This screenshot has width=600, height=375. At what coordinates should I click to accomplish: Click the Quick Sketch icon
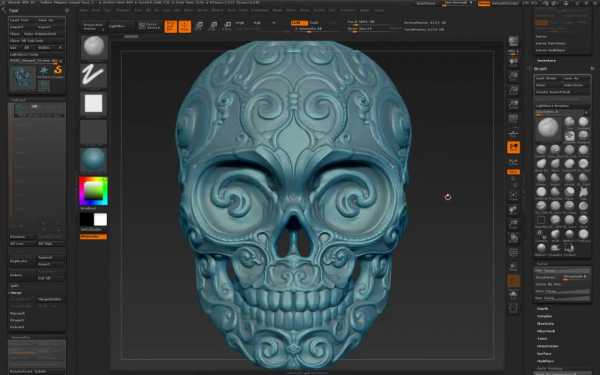[x=148, y=26]
